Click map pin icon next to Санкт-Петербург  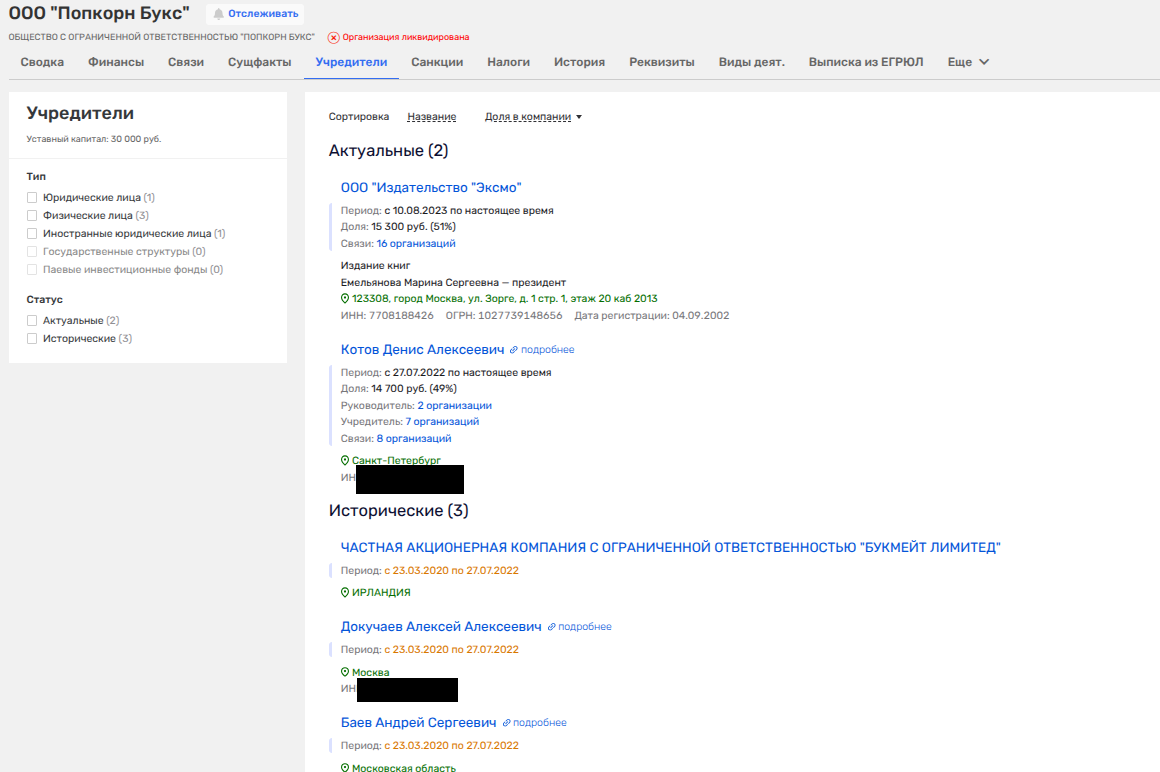pos(345,461)
